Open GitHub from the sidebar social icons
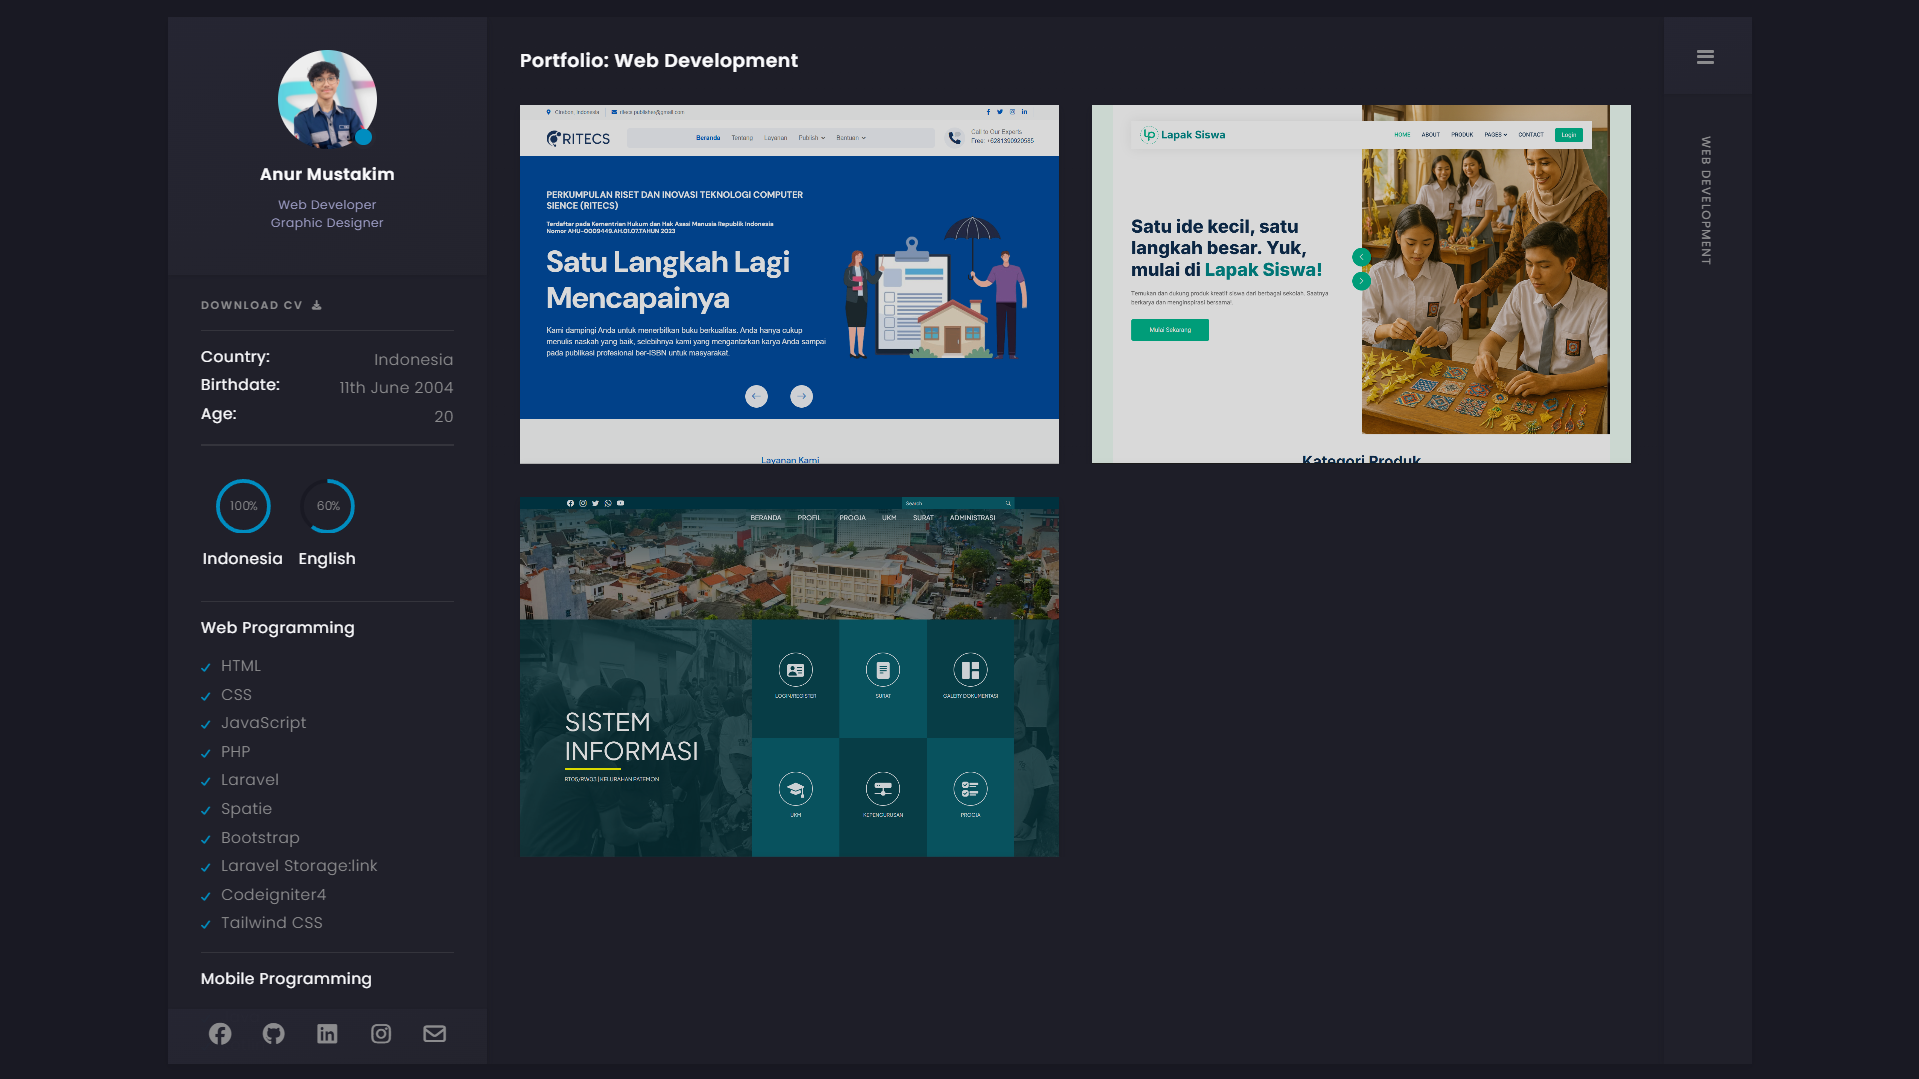 pos(273,1034)
